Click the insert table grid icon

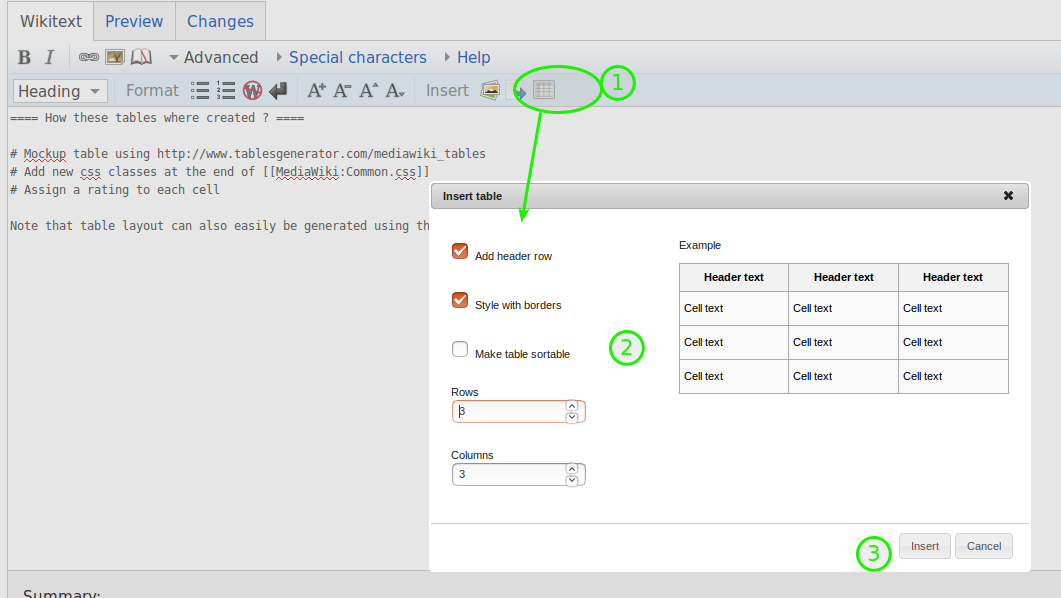tap(544, 90)
